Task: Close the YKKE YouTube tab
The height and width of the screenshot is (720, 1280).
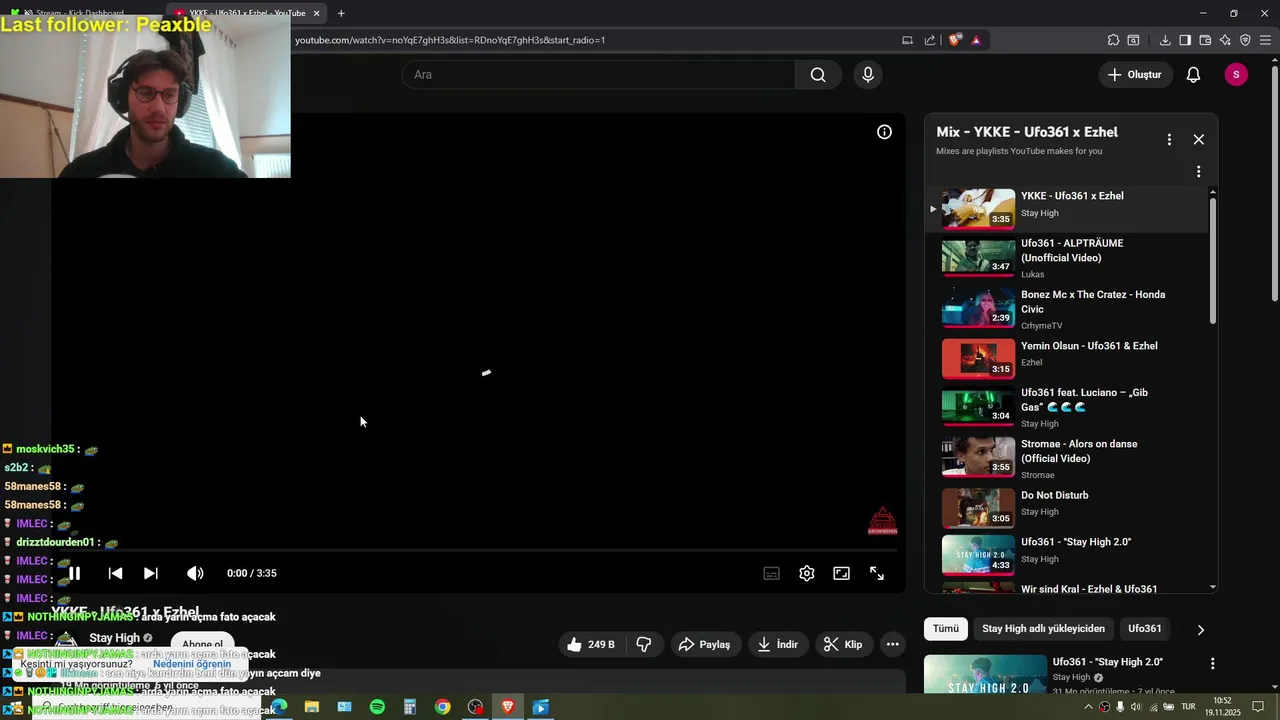Action: [316, 13]
